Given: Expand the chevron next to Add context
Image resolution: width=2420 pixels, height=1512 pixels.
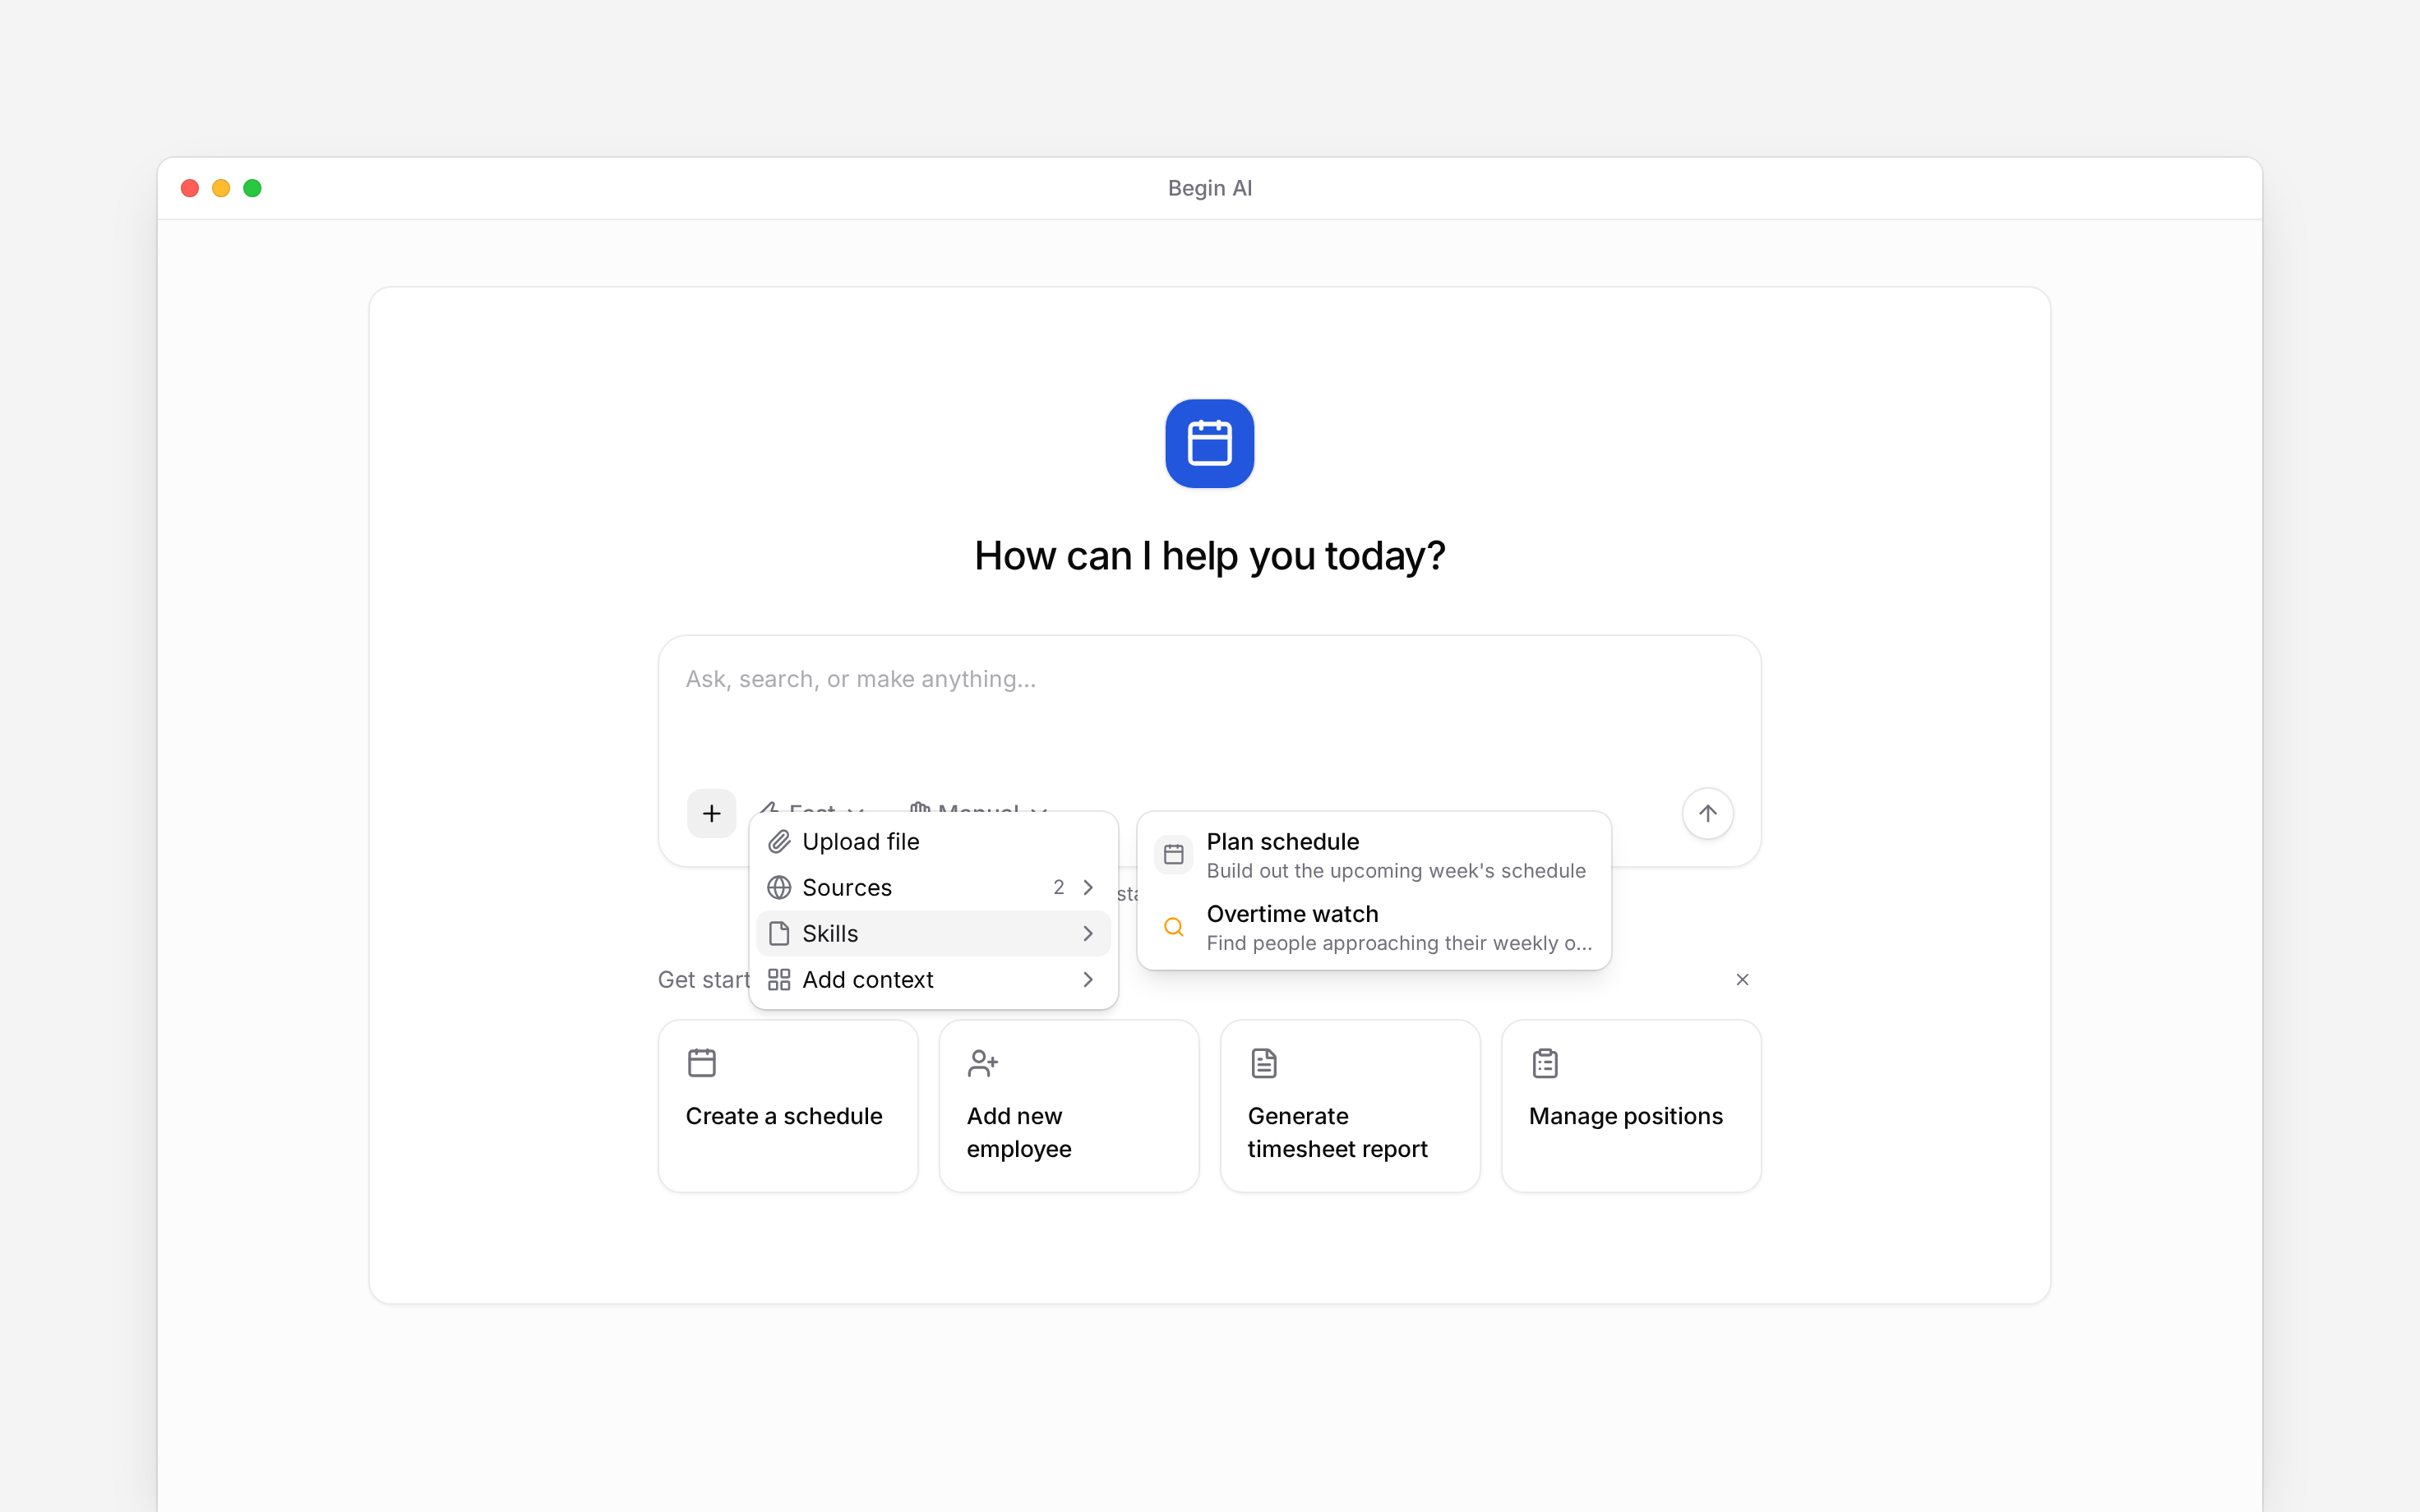Looking at the screenshot, I should tap(1088, 980).
